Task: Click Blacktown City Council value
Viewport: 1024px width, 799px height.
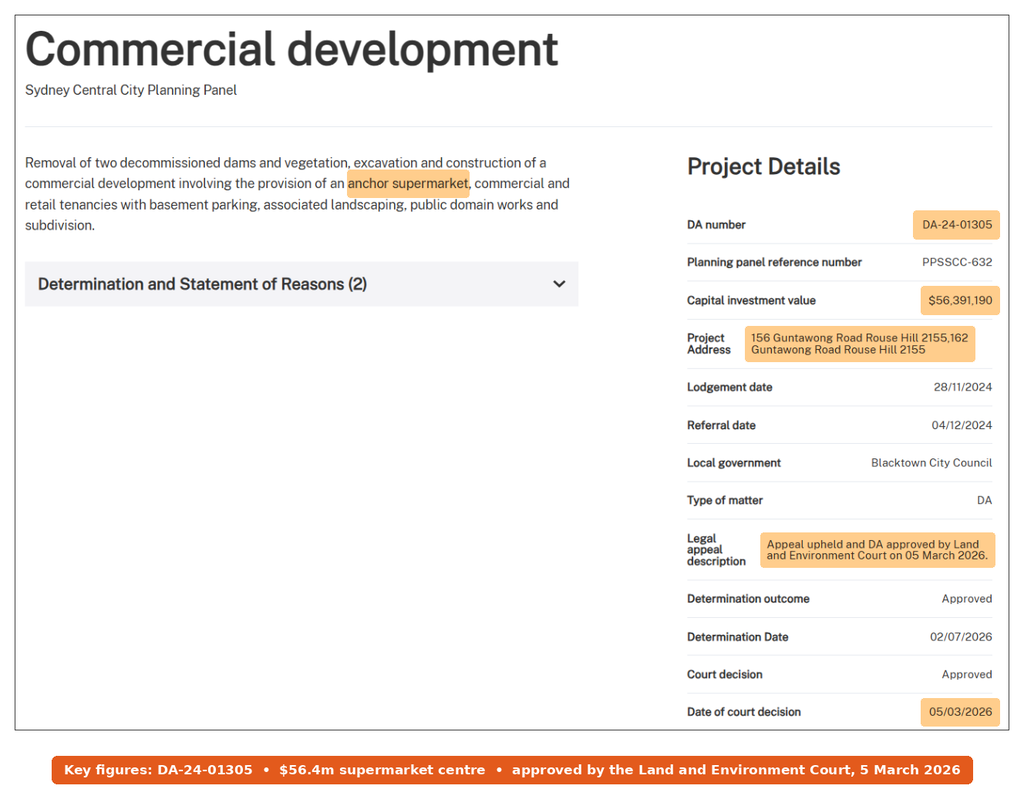Action: [x=931, y=463]
